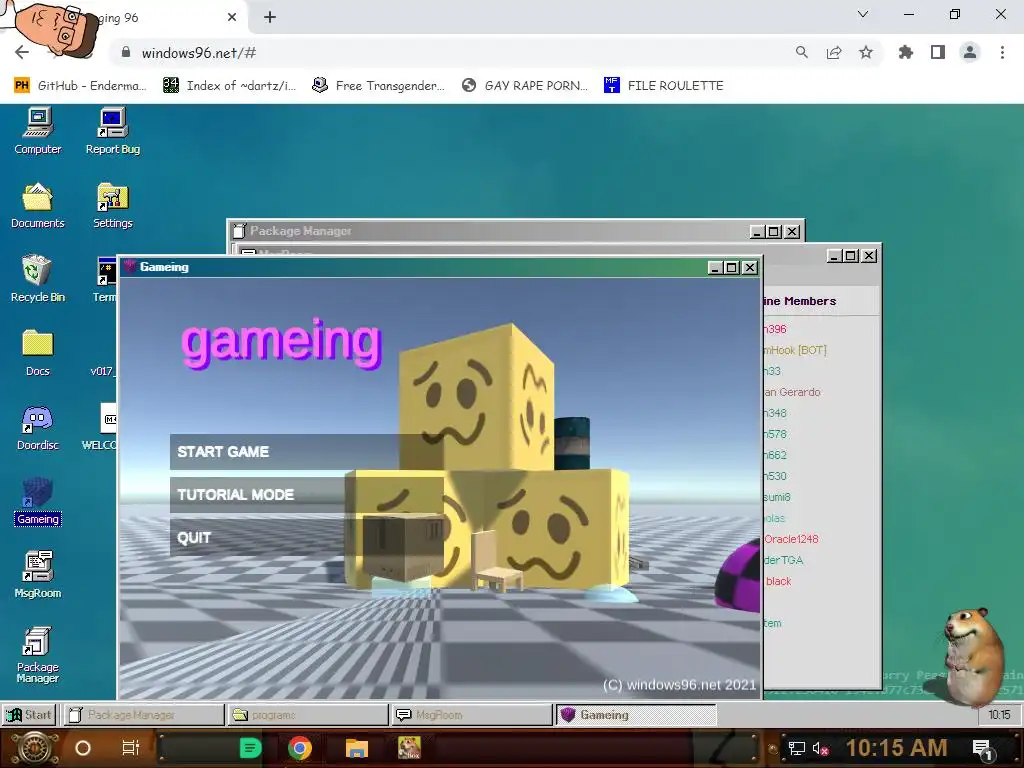Switch to MsgRoom taskbar item
The width and height of the screenshot is (1024, 768).
[x=472, y=715]
